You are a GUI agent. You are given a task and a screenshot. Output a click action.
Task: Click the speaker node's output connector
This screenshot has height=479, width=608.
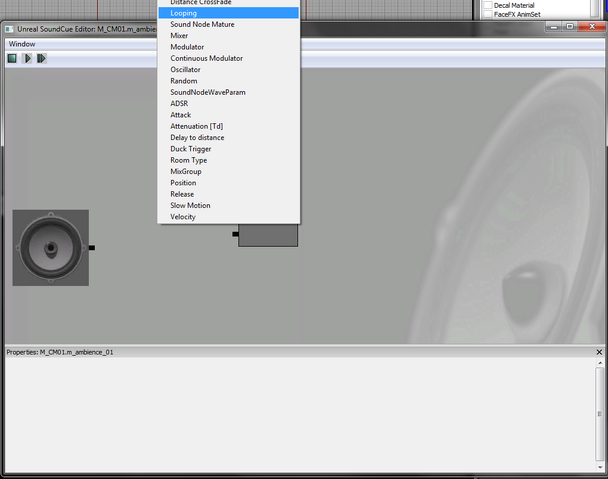[92, 247]
